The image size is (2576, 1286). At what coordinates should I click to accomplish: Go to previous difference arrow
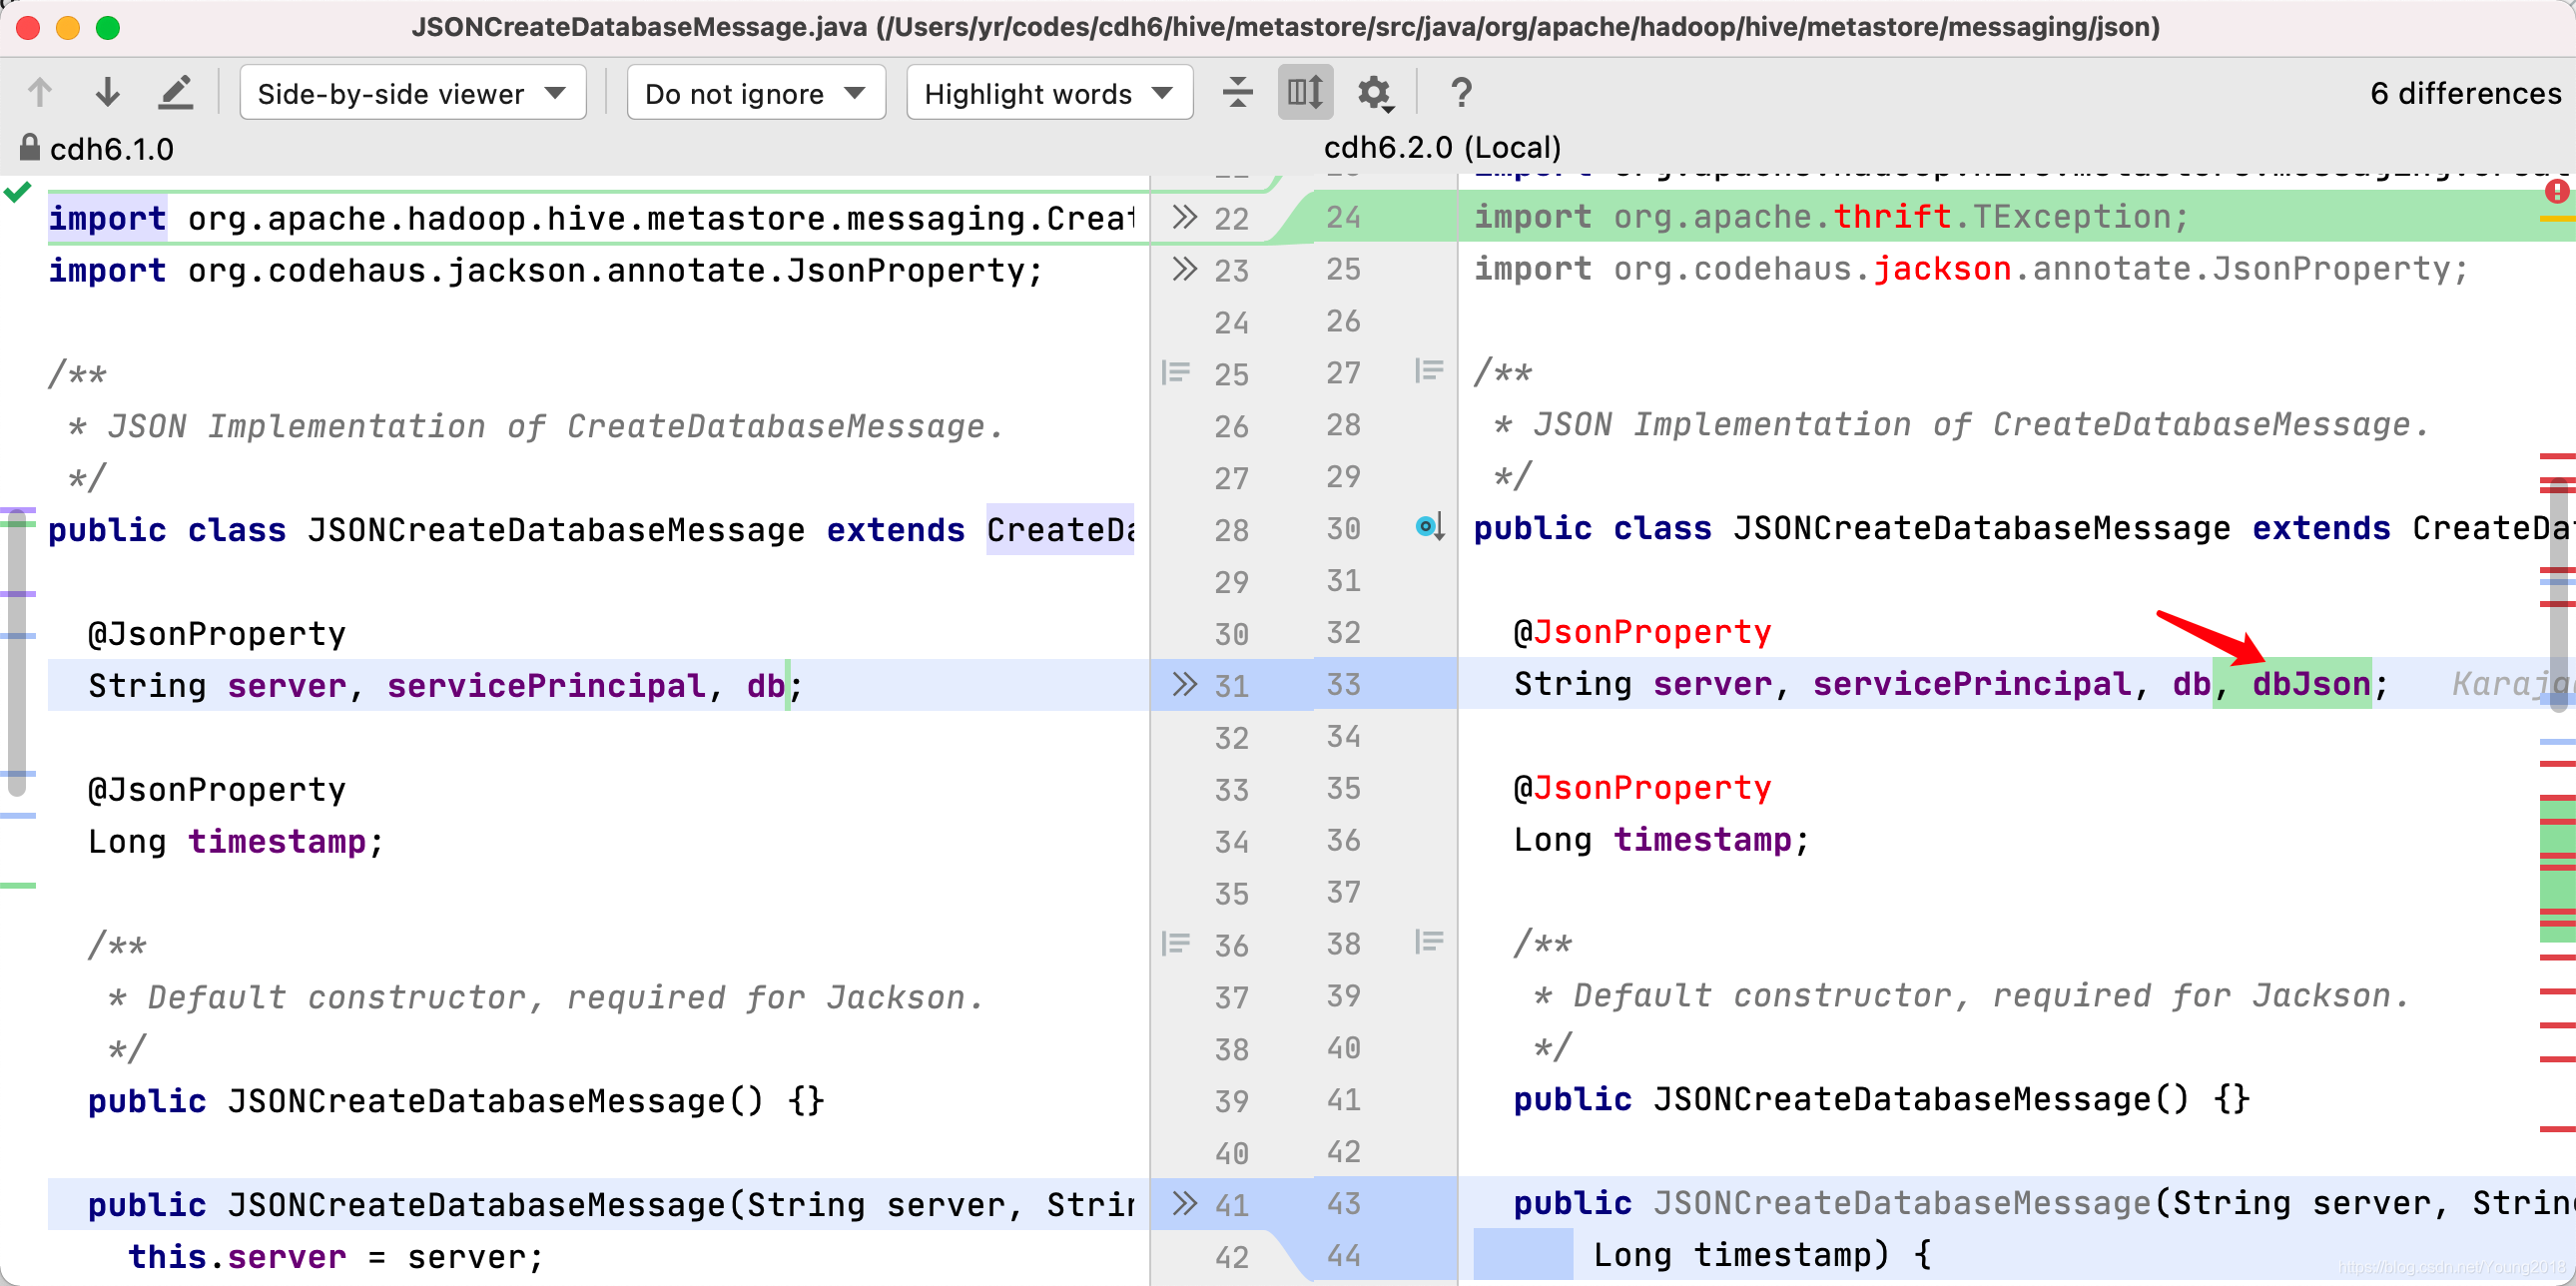point(40,93)
